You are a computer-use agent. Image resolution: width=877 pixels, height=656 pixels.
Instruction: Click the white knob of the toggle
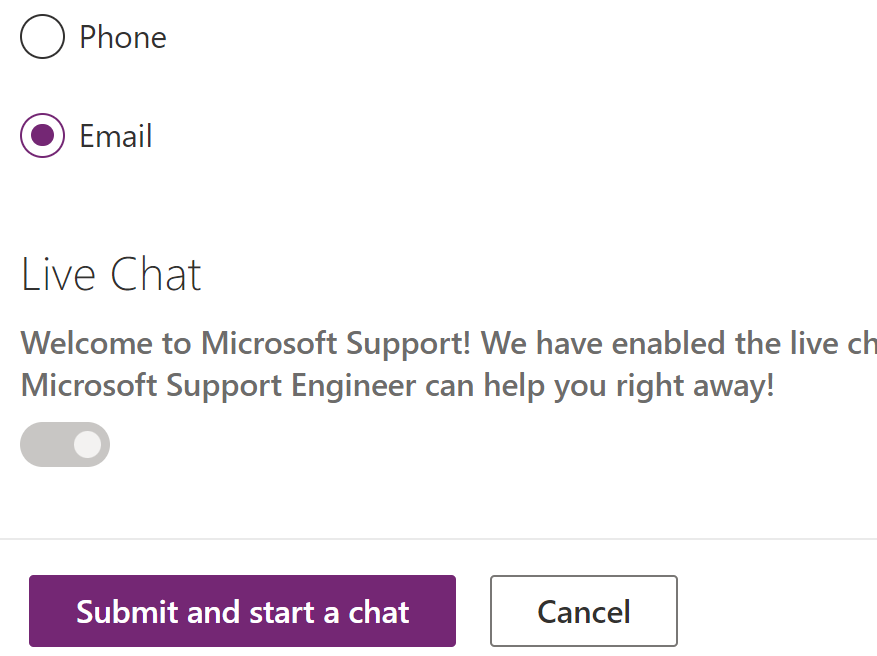[87, 445]
